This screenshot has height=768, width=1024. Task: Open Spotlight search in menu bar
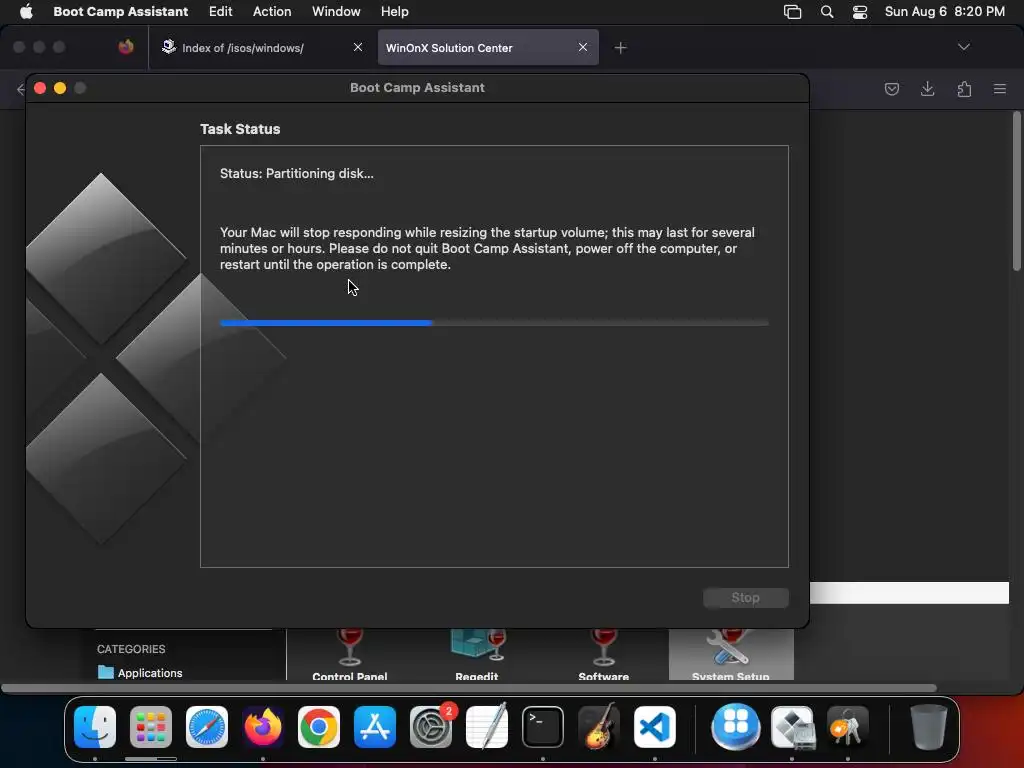pyautogui.click(x=827, y=12)
